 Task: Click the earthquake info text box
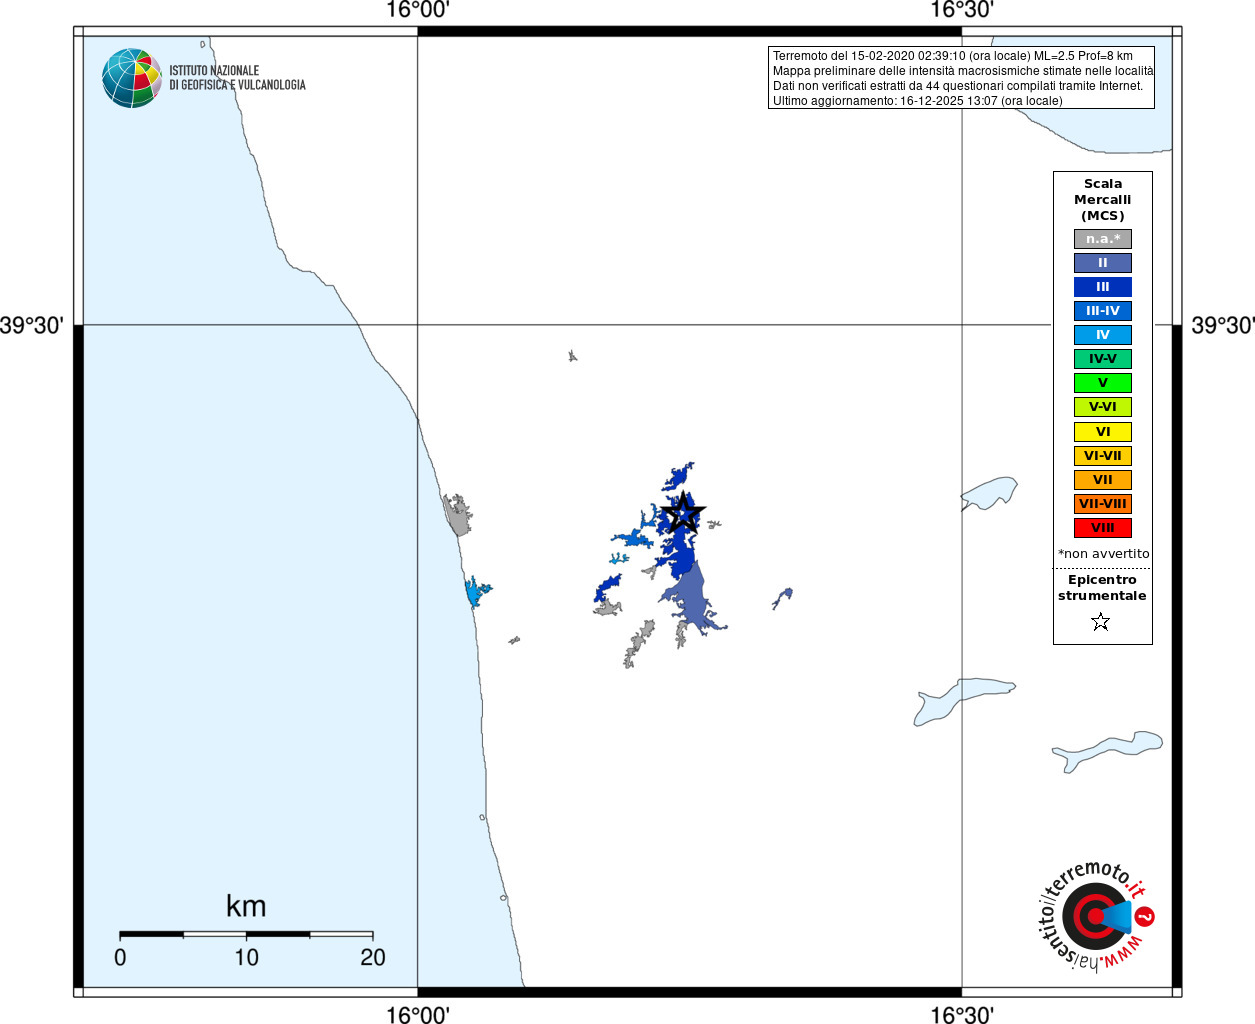point(962,78)
